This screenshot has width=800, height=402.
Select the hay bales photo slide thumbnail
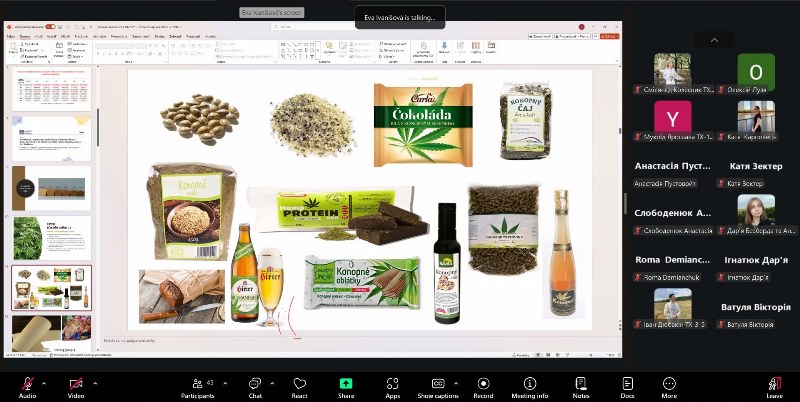click(x=52, y=188)
